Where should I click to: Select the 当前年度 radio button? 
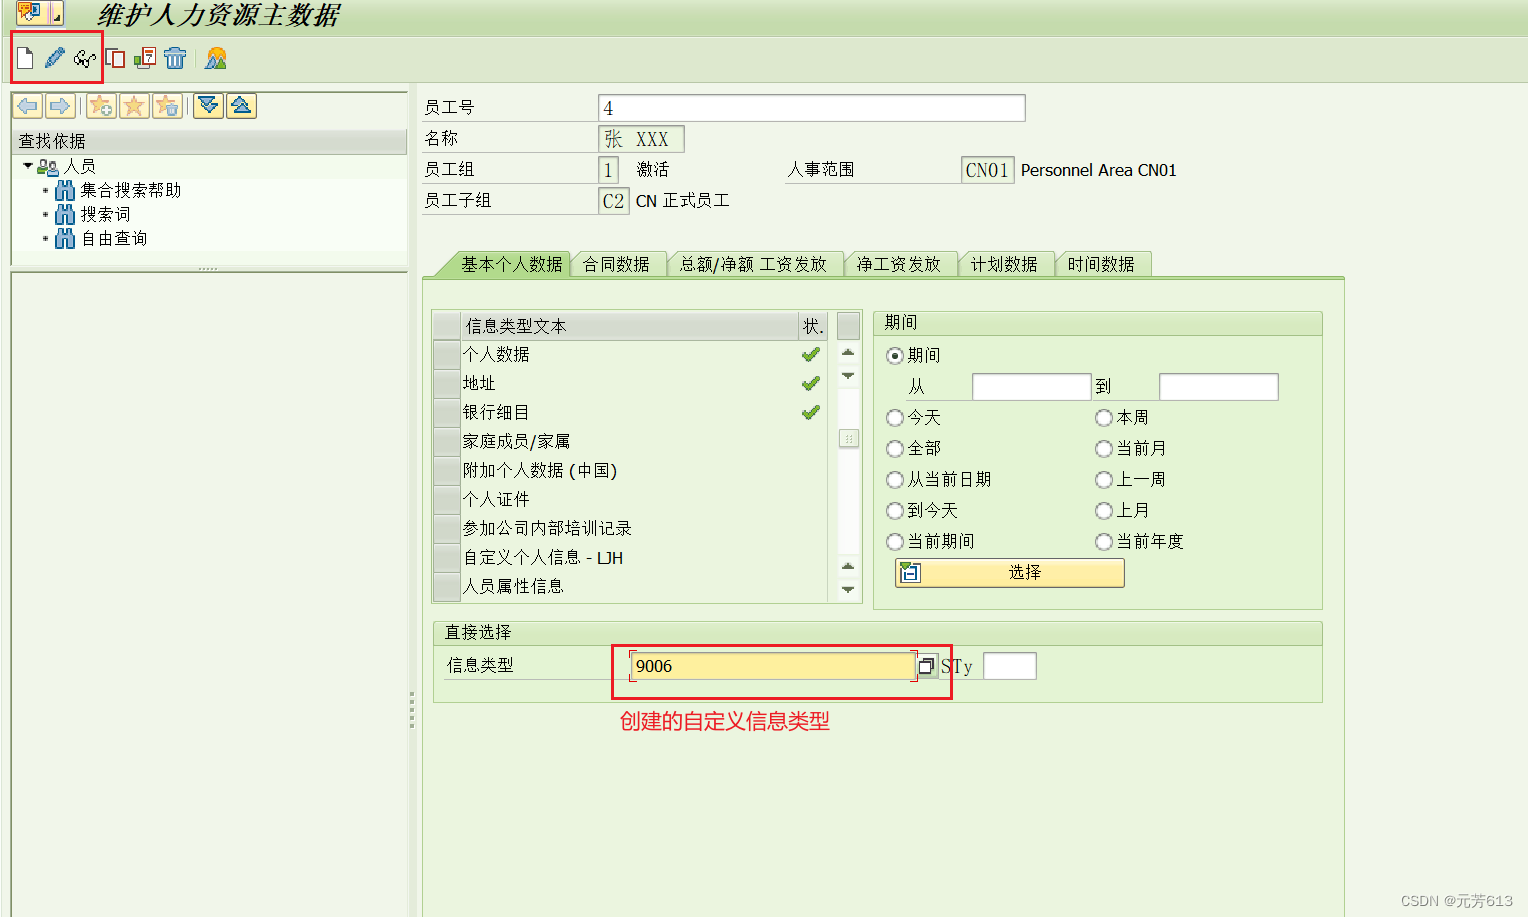pyautogui.click(x=1104, y=542)
